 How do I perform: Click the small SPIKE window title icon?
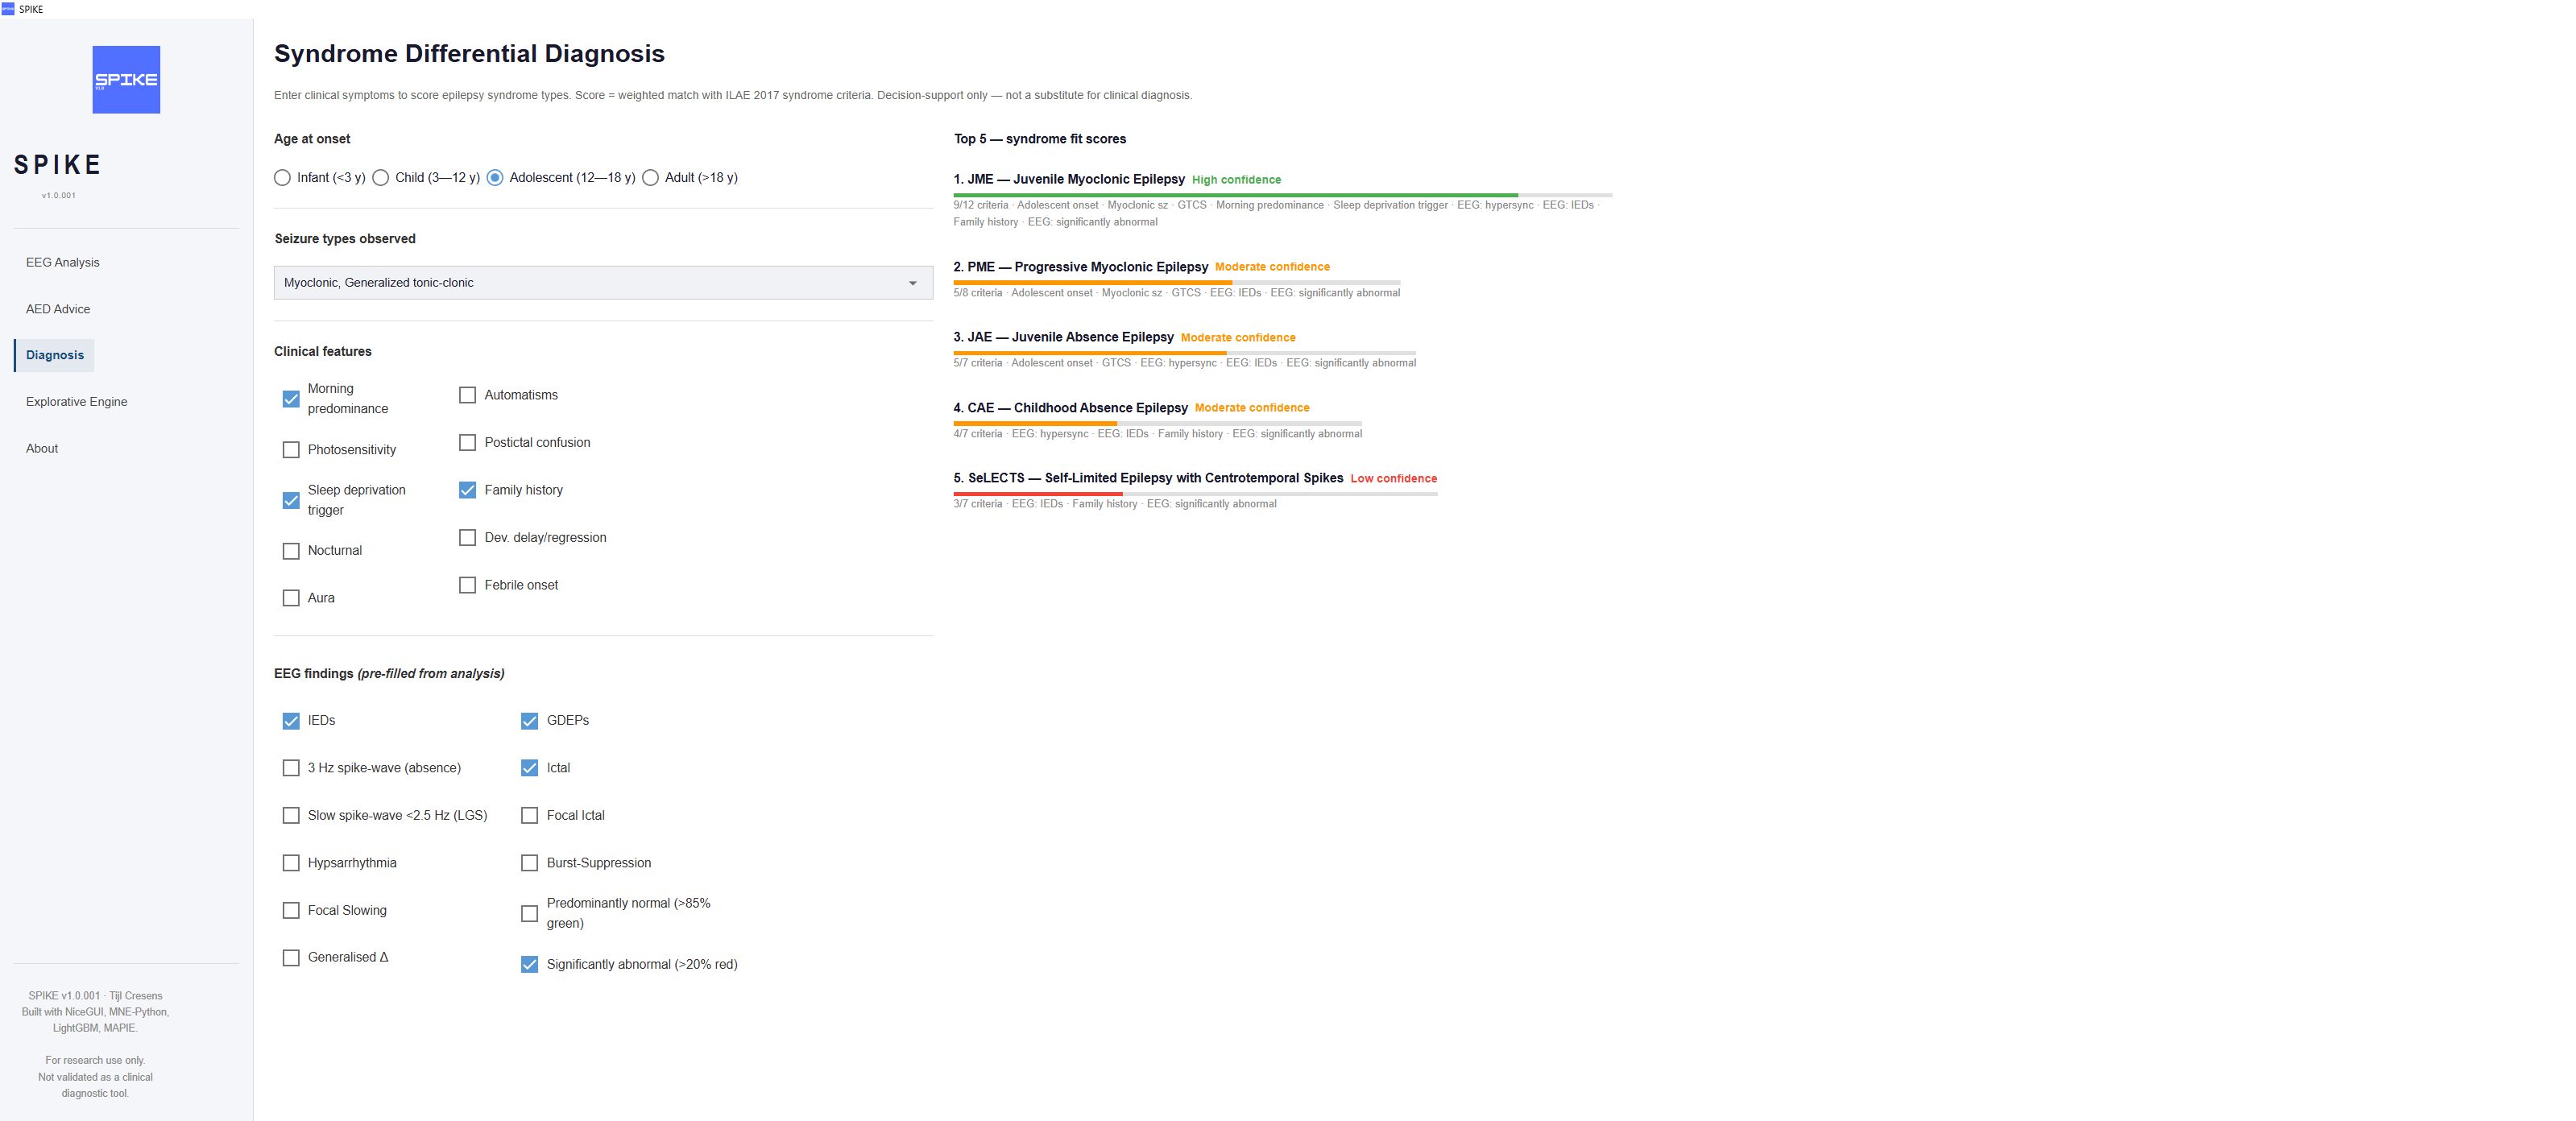(8, 9)
